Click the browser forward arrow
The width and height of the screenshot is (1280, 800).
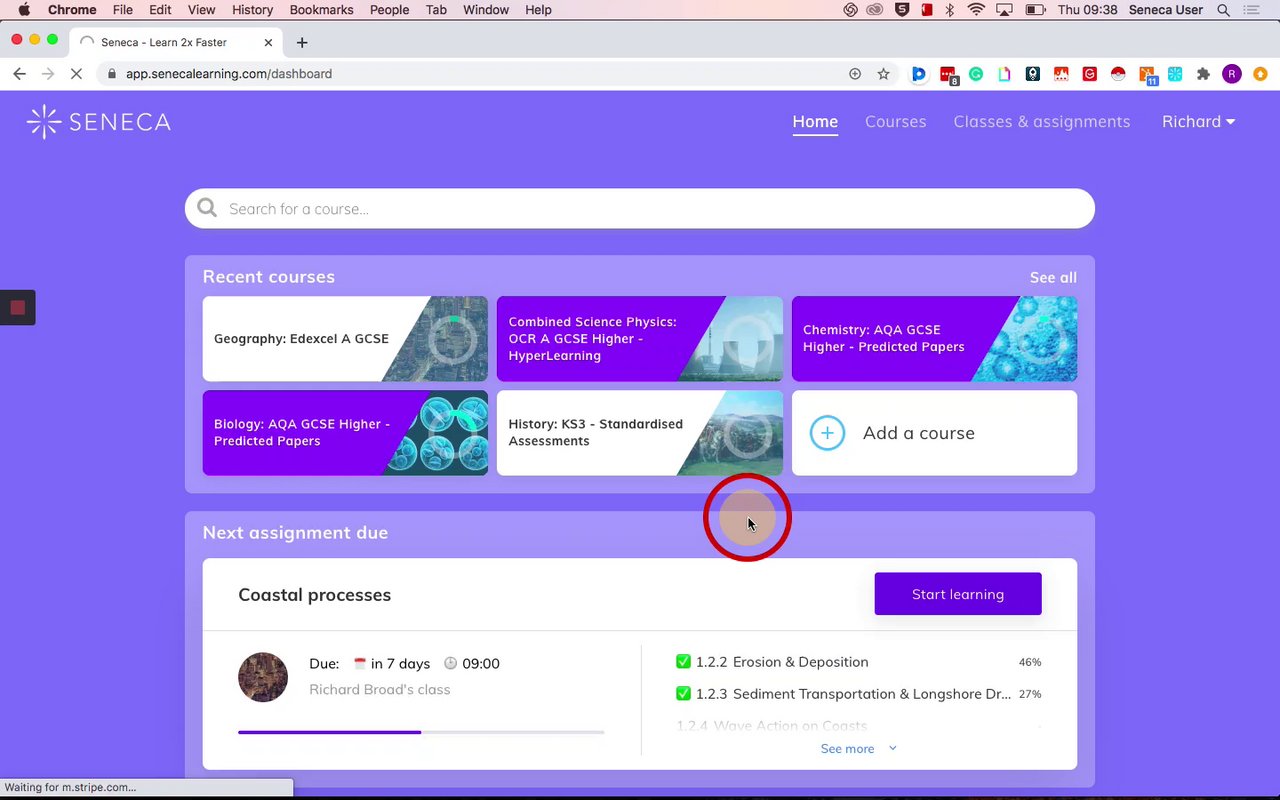tap(47, 74)
